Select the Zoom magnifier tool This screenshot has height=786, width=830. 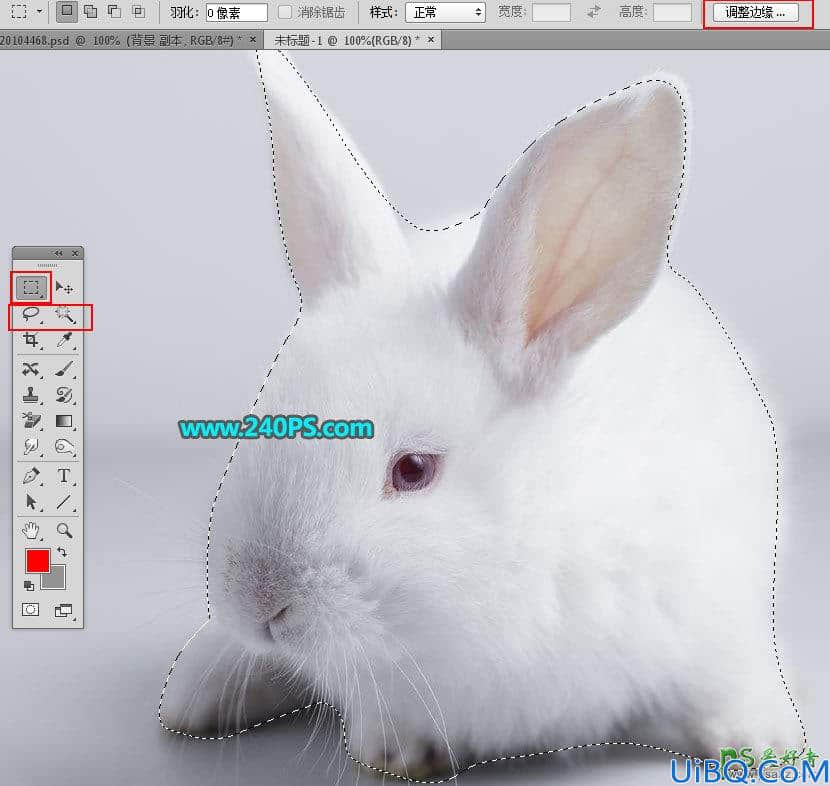pos(65,530)
